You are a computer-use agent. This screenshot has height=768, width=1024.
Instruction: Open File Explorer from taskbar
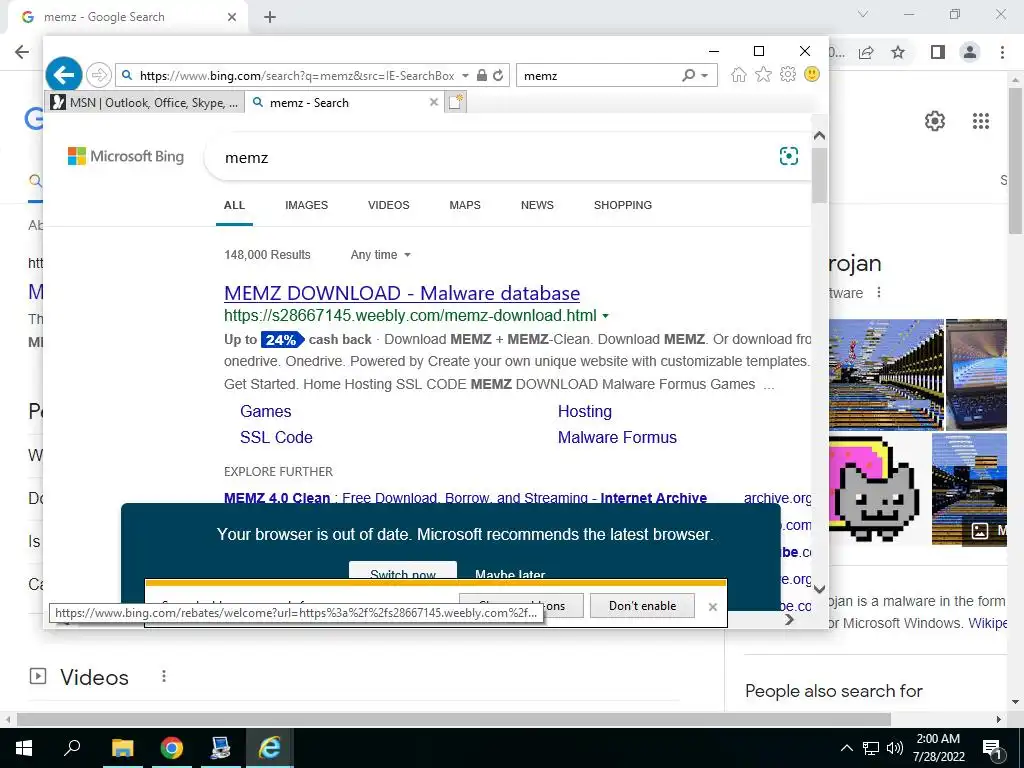[122, 748]
